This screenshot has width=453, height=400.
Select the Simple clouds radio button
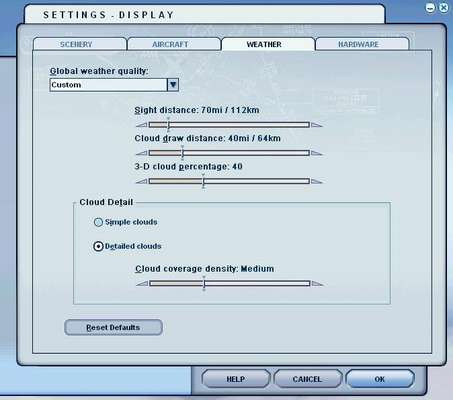(98, 222)
